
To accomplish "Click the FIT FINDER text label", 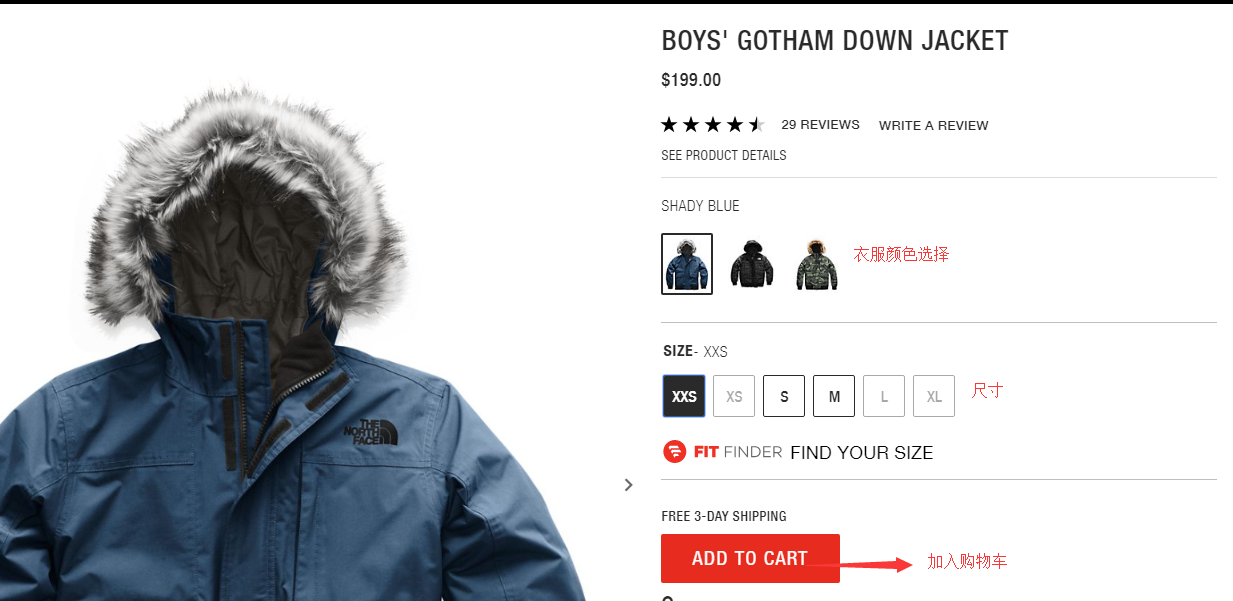I will click(738, 452).
